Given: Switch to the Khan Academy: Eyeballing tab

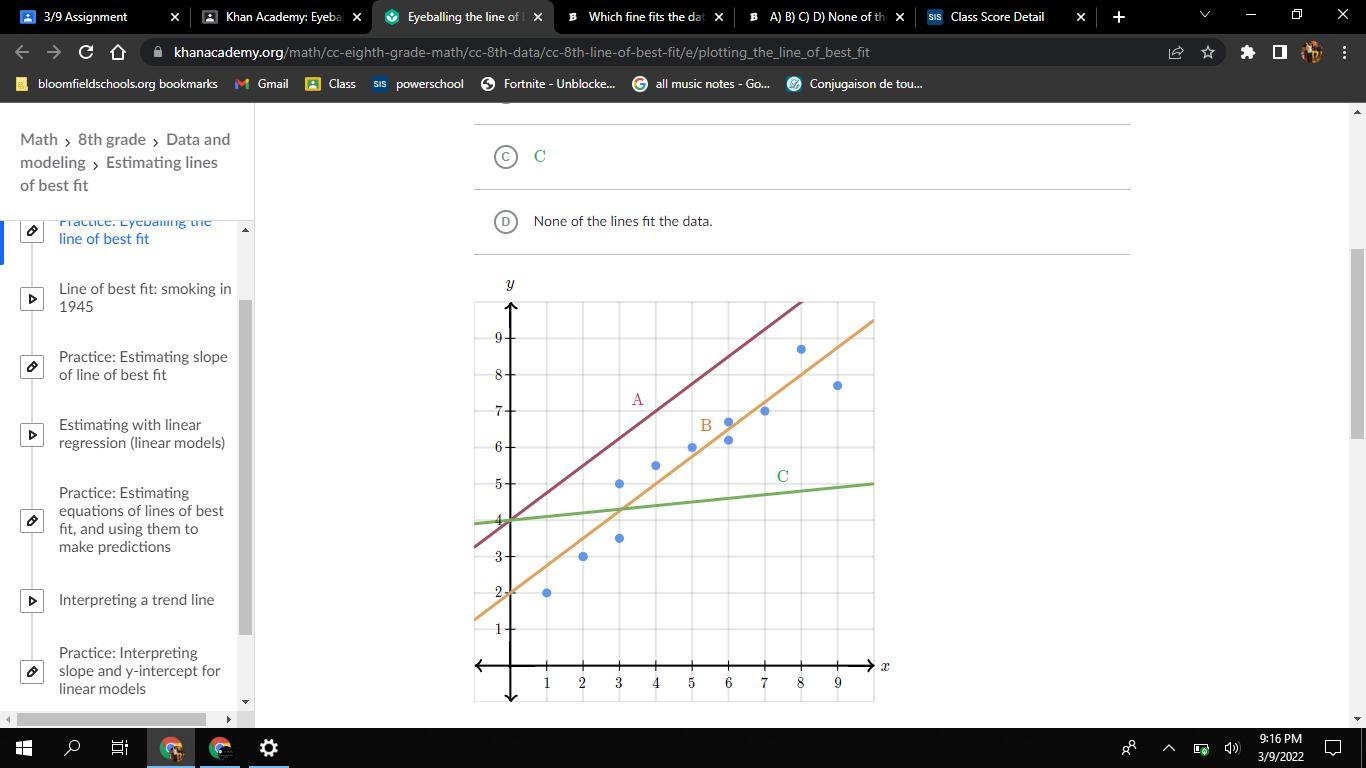Looking at the screenshot, I should pos(280,17).
